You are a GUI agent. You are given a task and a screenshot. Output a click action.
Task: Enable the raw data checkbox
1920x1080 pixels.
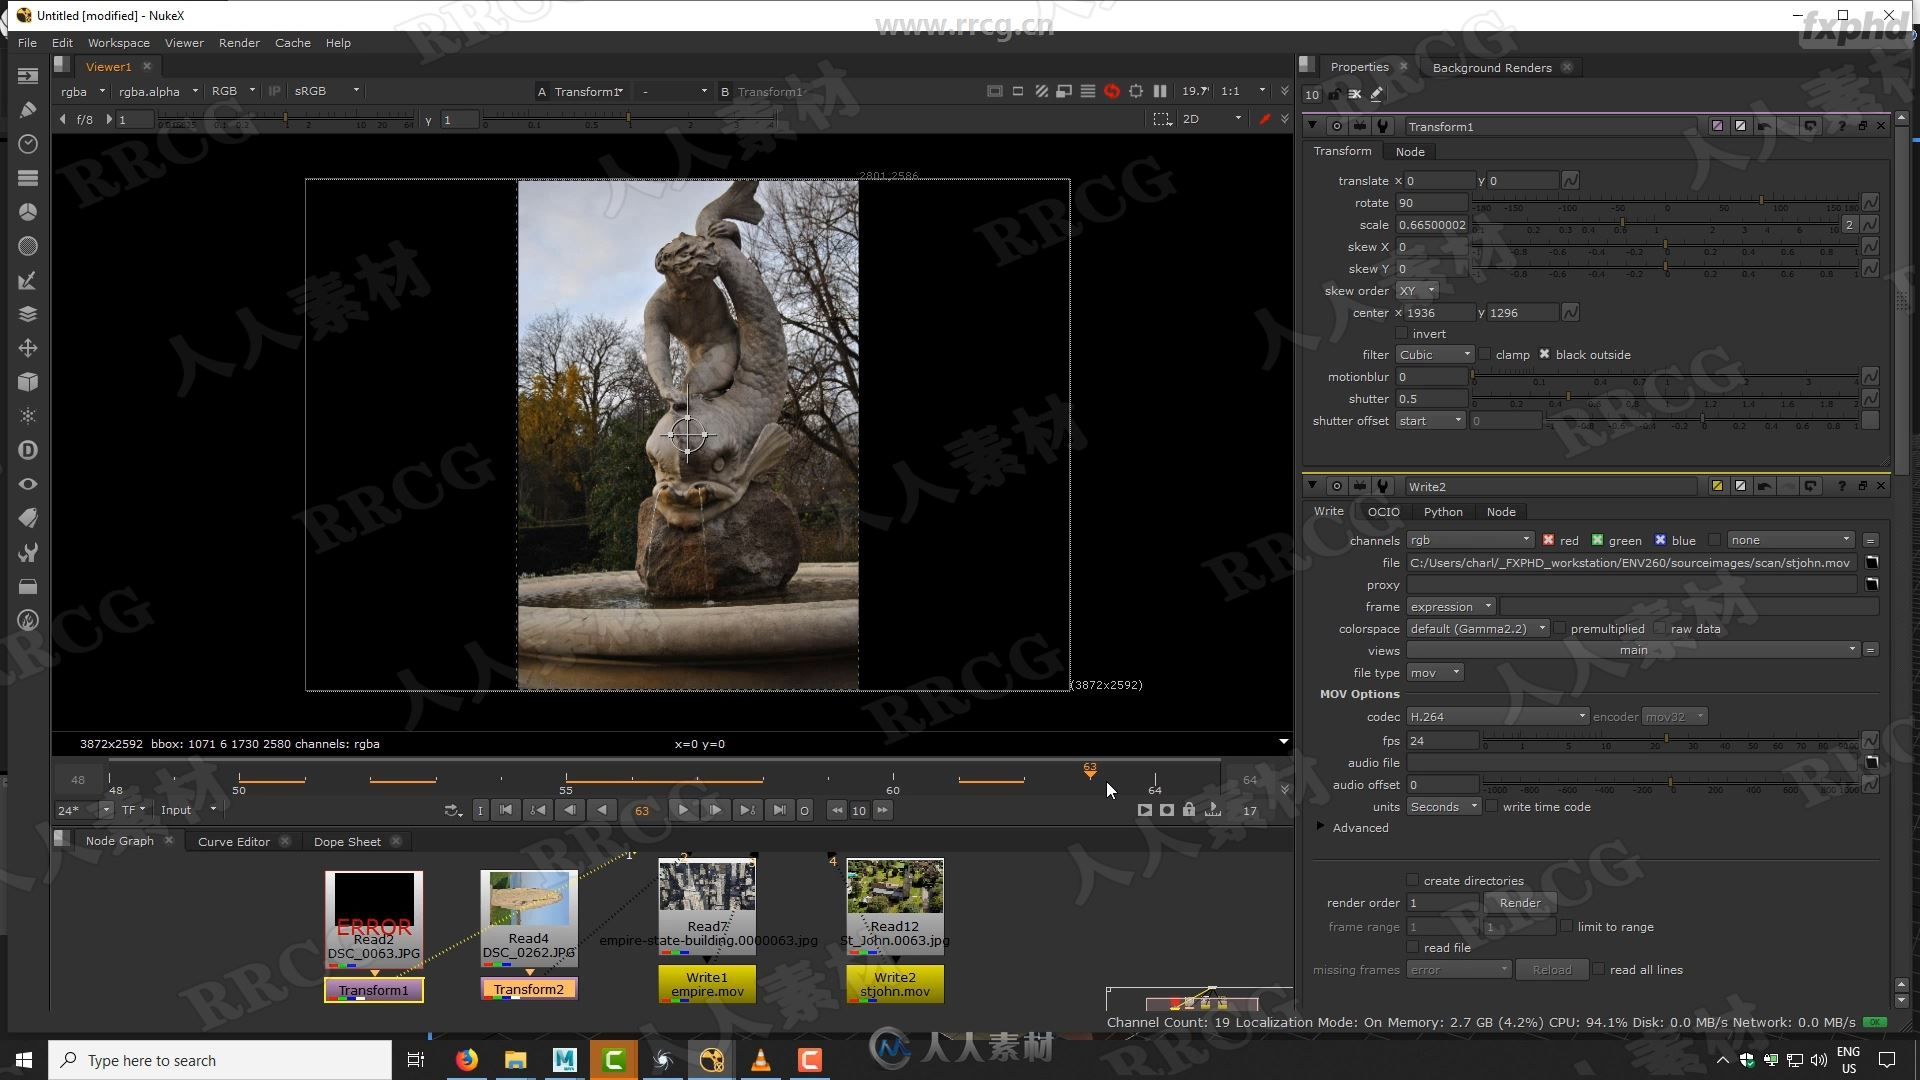pyautogui.click(x=1660, y=629)
